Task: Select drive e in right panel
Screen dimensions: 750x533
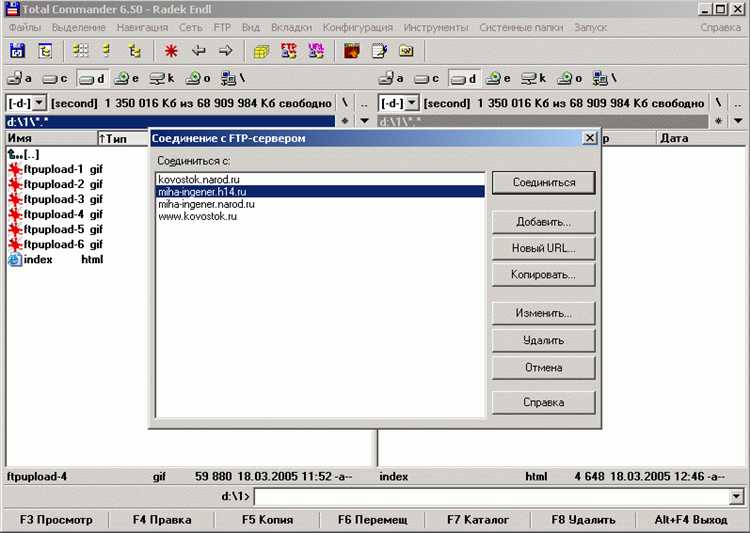Action: tap(498, 78)
